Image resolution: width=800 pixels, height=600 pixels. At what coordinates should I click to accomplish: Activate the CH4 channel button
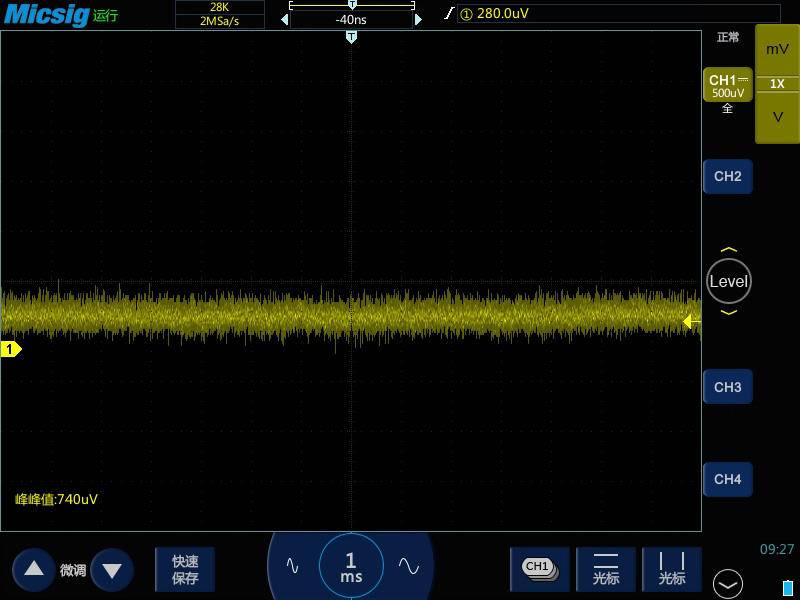coord(727,480)
